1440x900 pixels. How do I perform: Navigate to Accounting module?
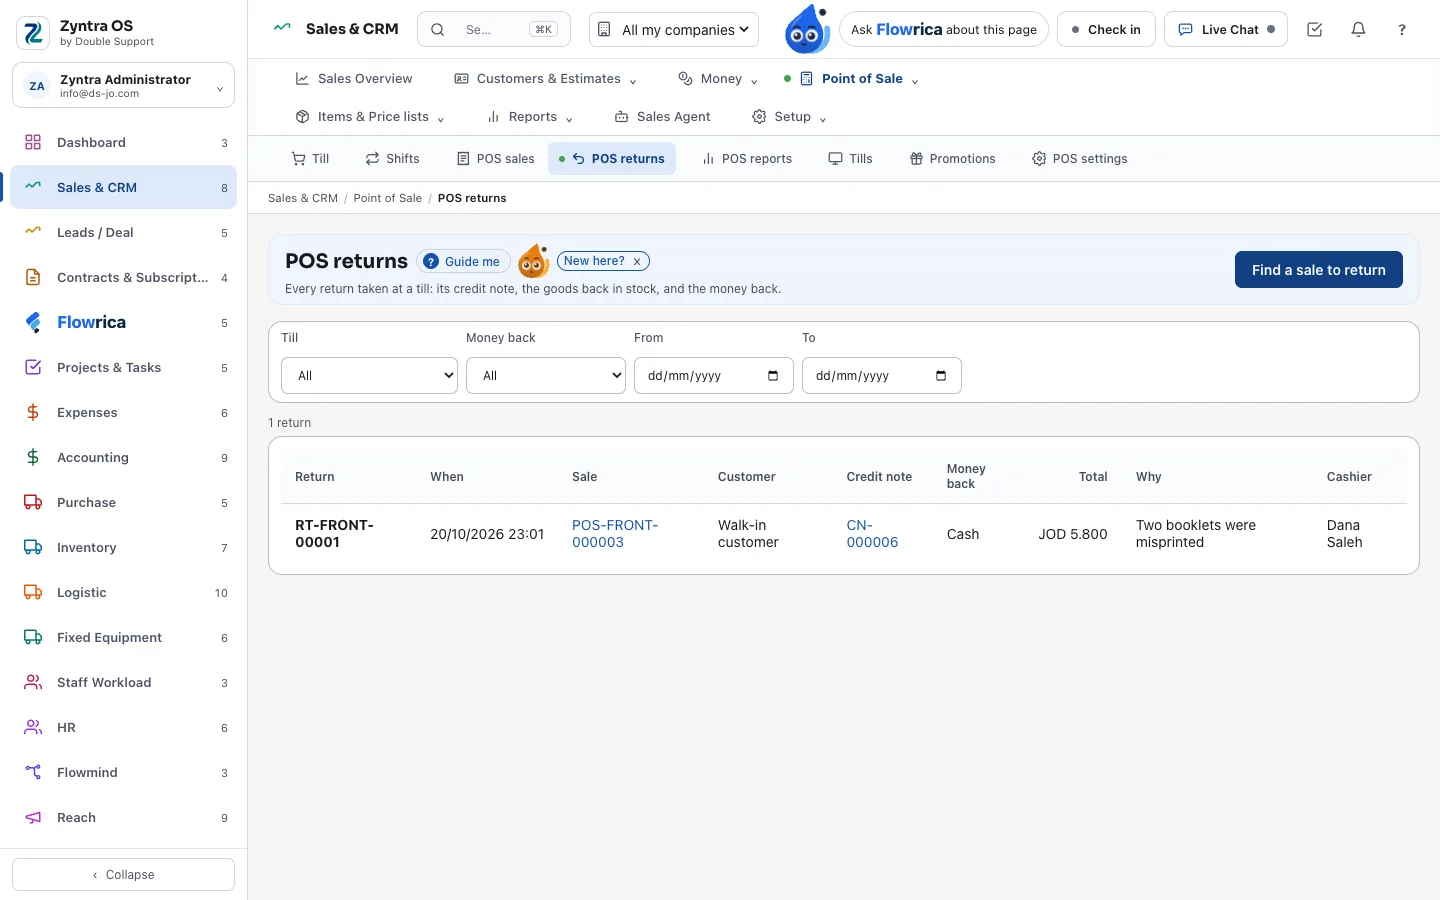(x=124, y=457)
